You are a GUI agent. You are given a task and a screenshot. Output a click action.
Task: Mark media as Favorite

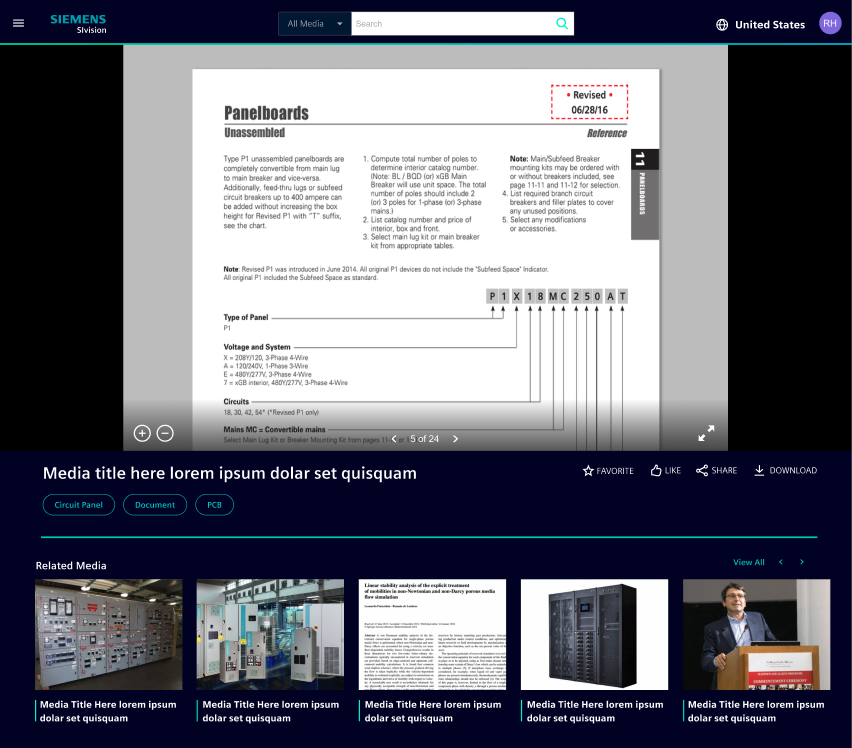[x=608, y=470]
